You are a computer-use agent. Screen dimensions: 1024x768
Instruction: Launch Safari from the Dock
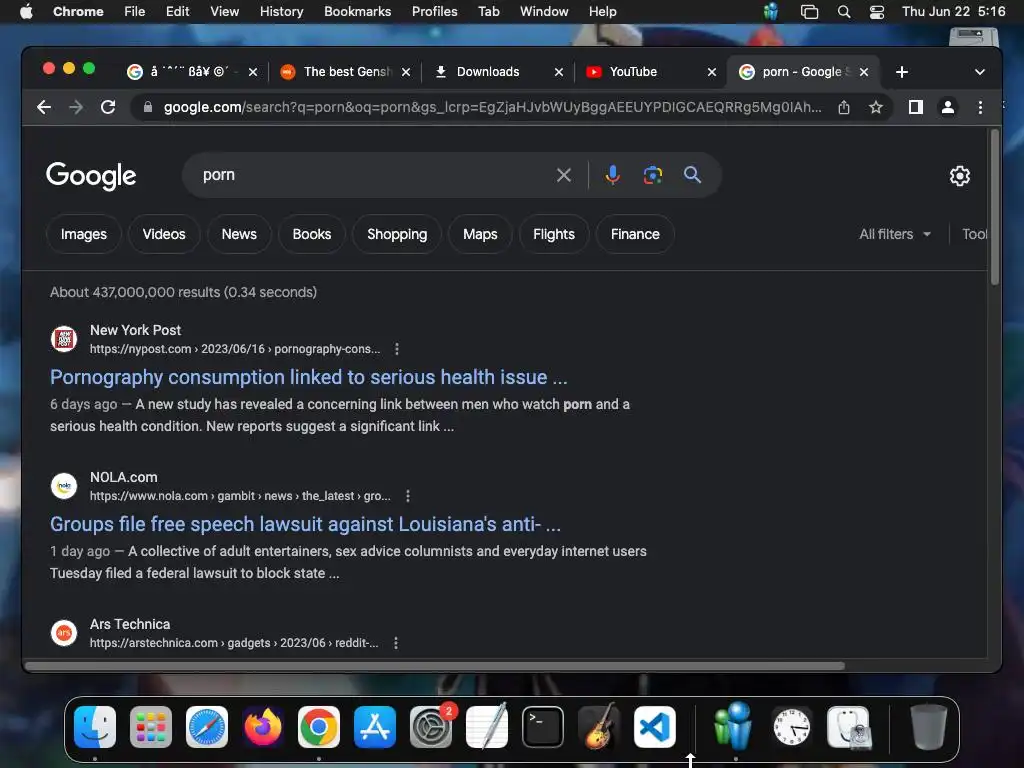[207, 727]
